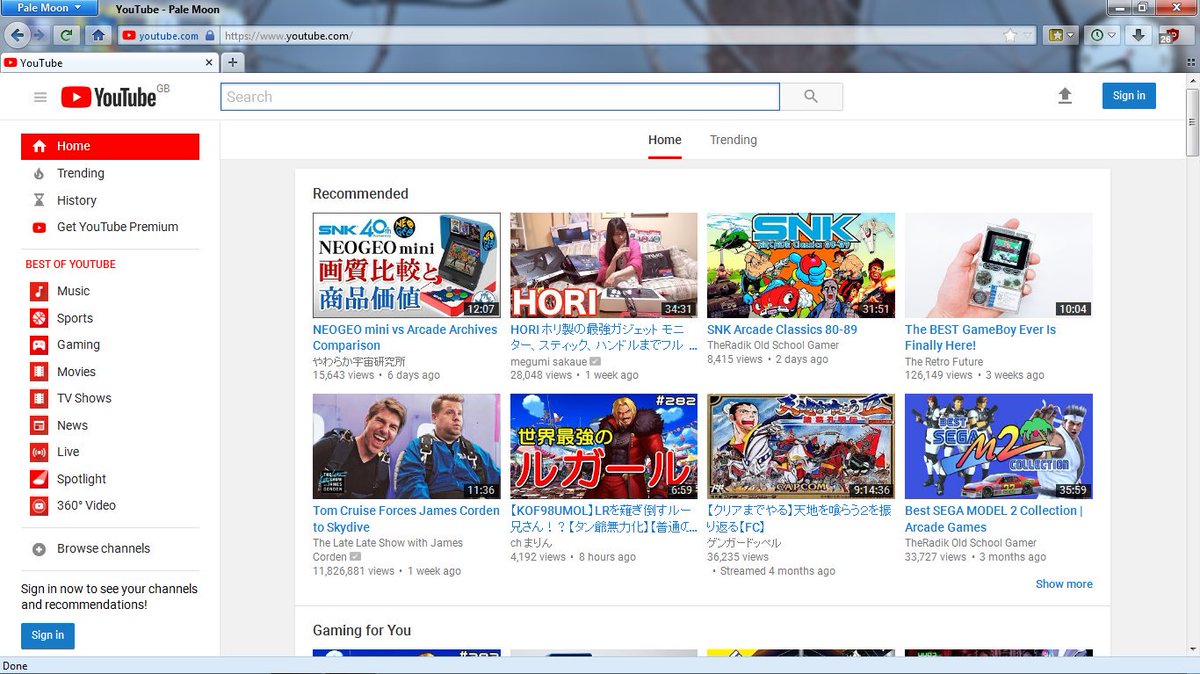Click title NEOGEO mini vs Arcade Archives Comparison
This screenshot has width=1200, height=674.
click(x=405, y=338)
